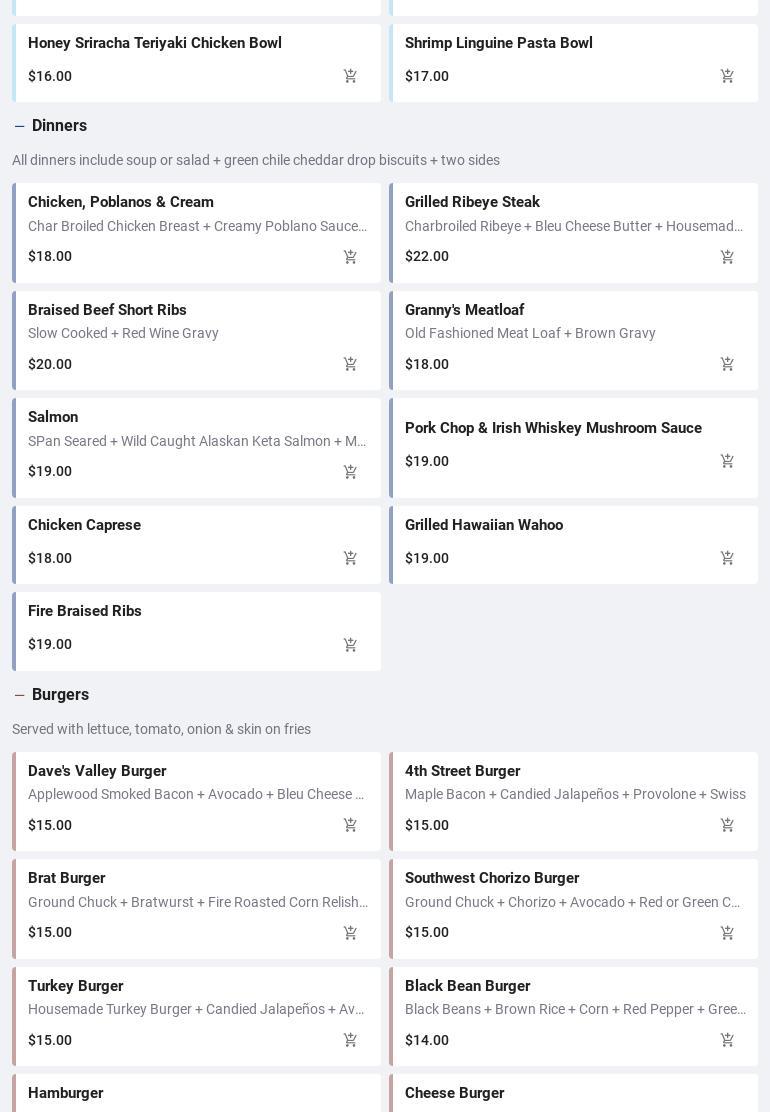
Task: Select Dave's Valley Burger item
Action: 97,771
